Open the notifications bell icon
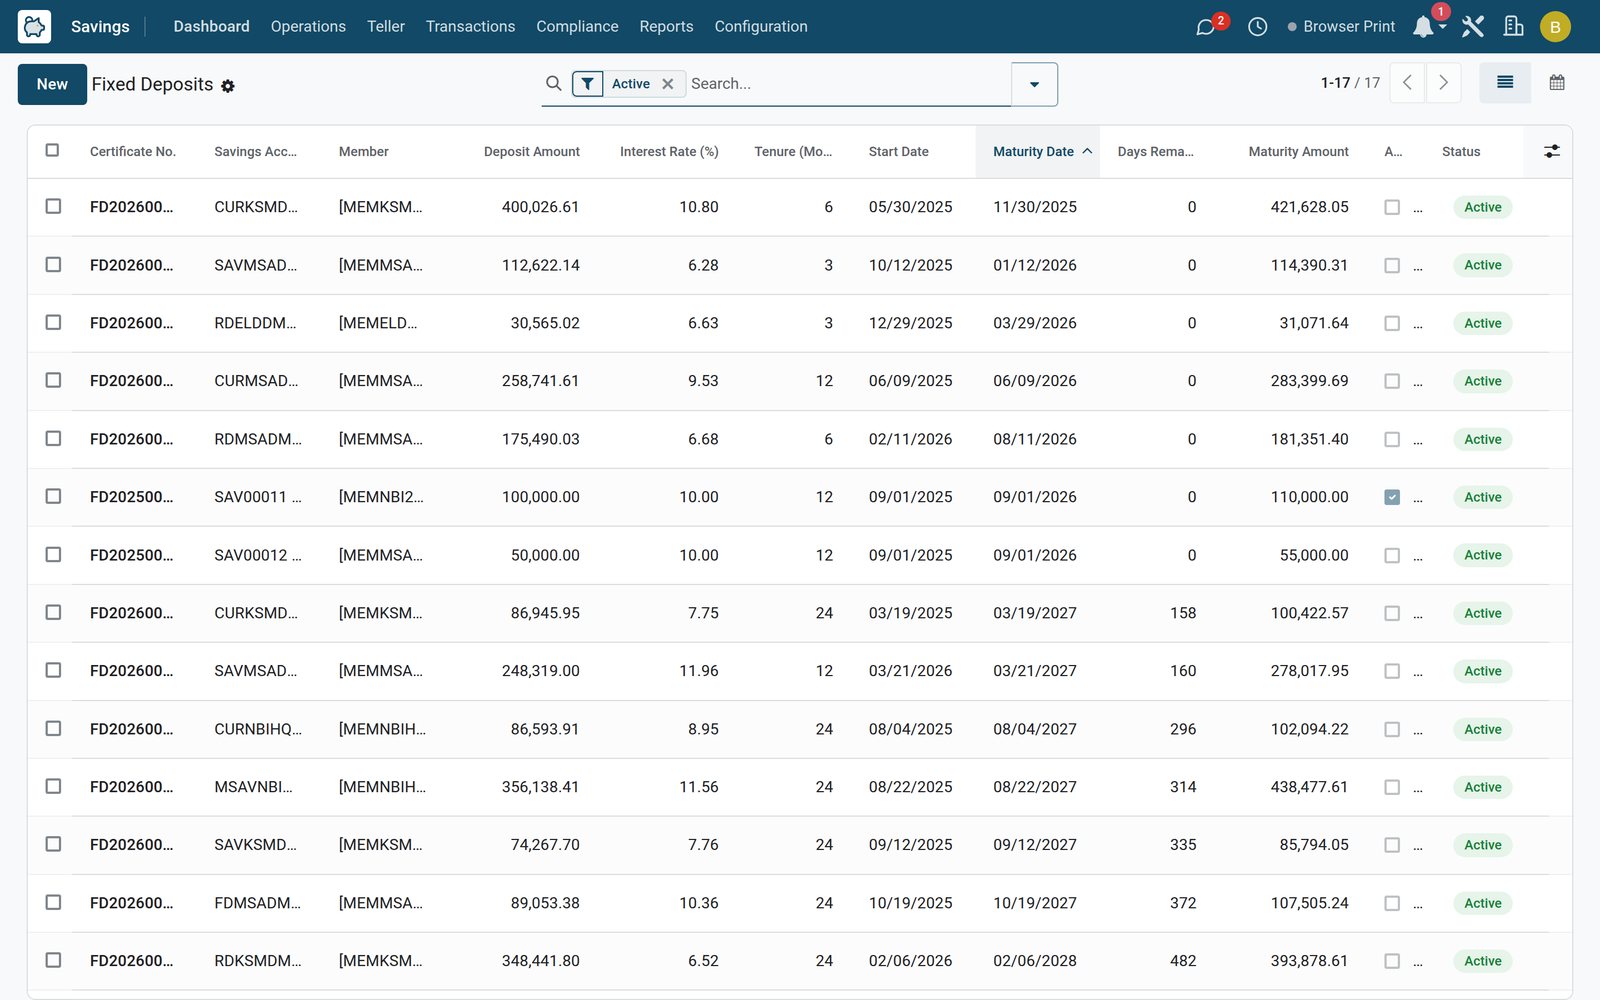Viewport: 1600px width, 1000px height. (1423, 27)
